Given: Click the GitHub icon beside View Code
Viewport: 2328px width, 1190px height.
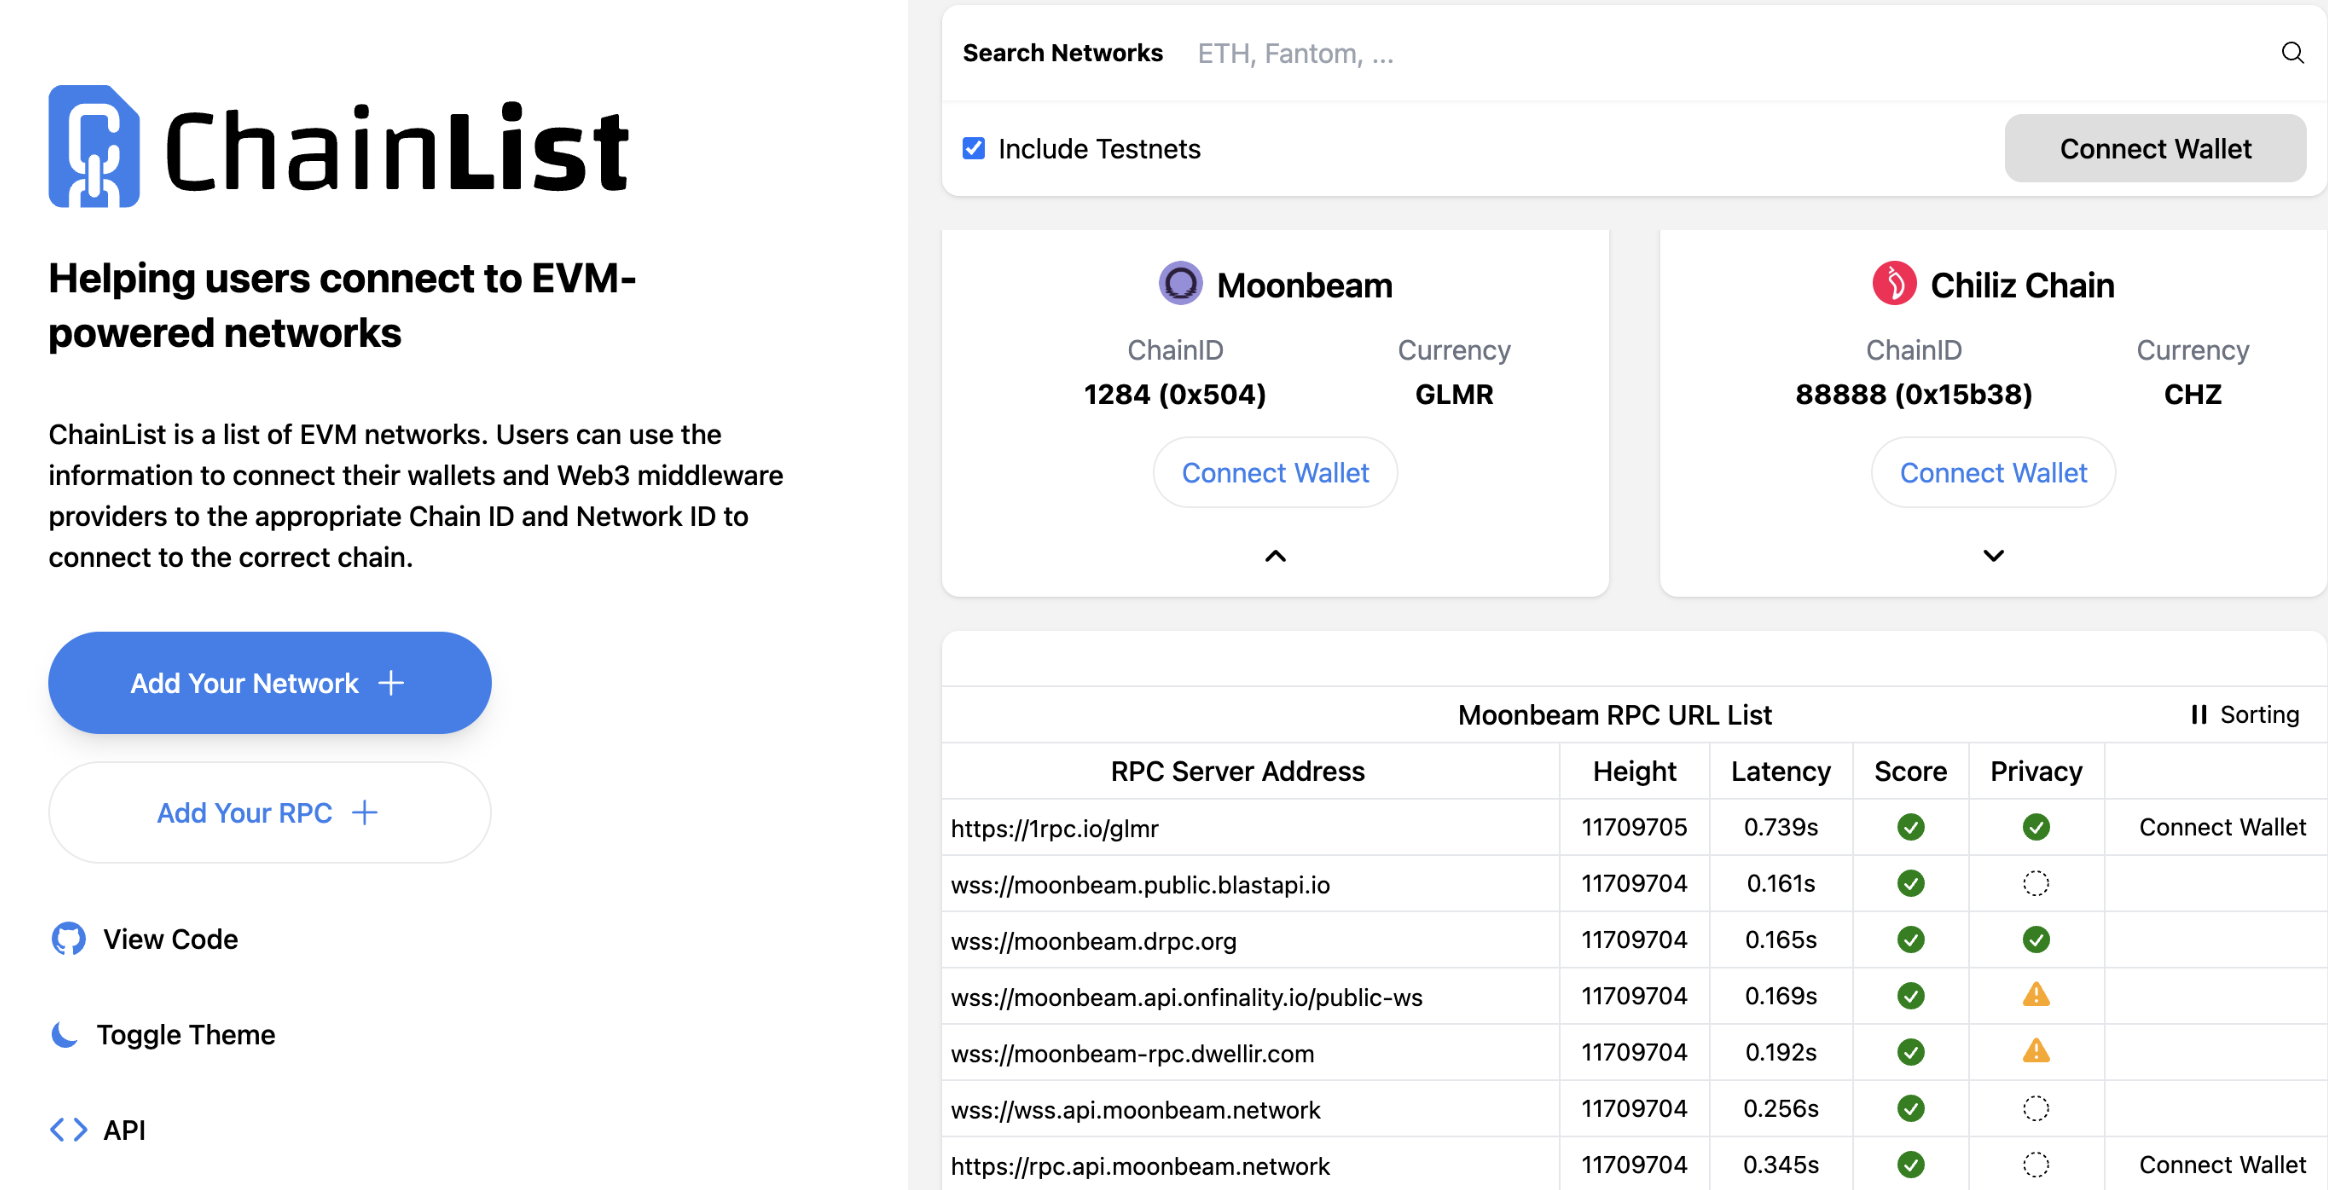Looking at the screenshot, I should (x=68, y=939).
